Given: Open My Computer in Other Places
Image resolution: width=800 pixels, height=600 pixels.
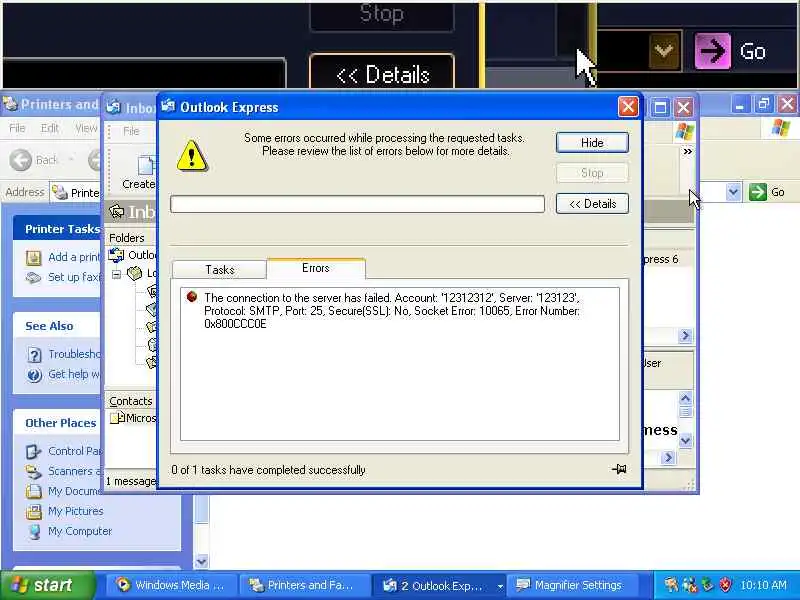Looking at the screenshot, I should 80,531.
